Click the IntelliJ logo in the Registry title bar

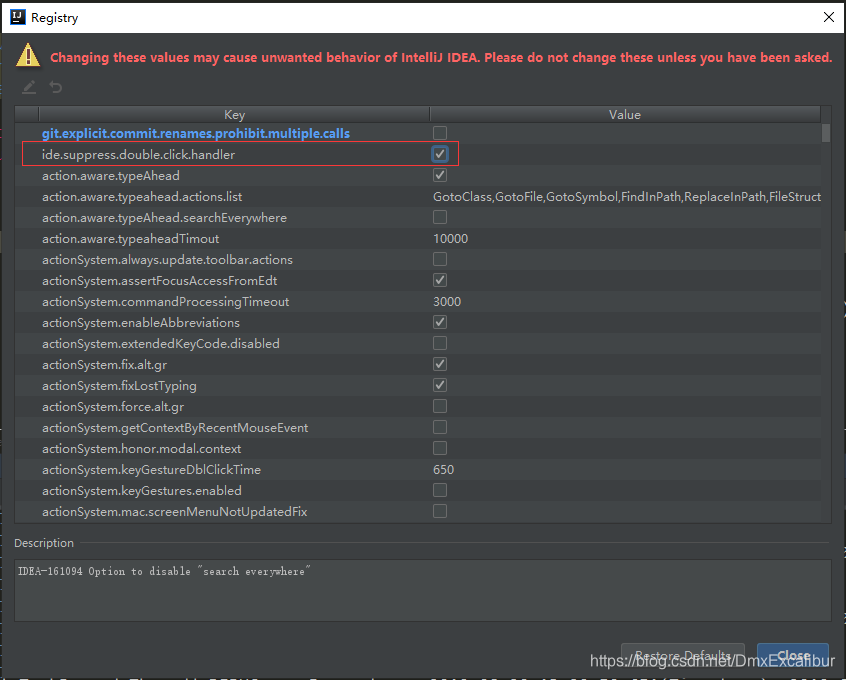(x=18, y=17)
